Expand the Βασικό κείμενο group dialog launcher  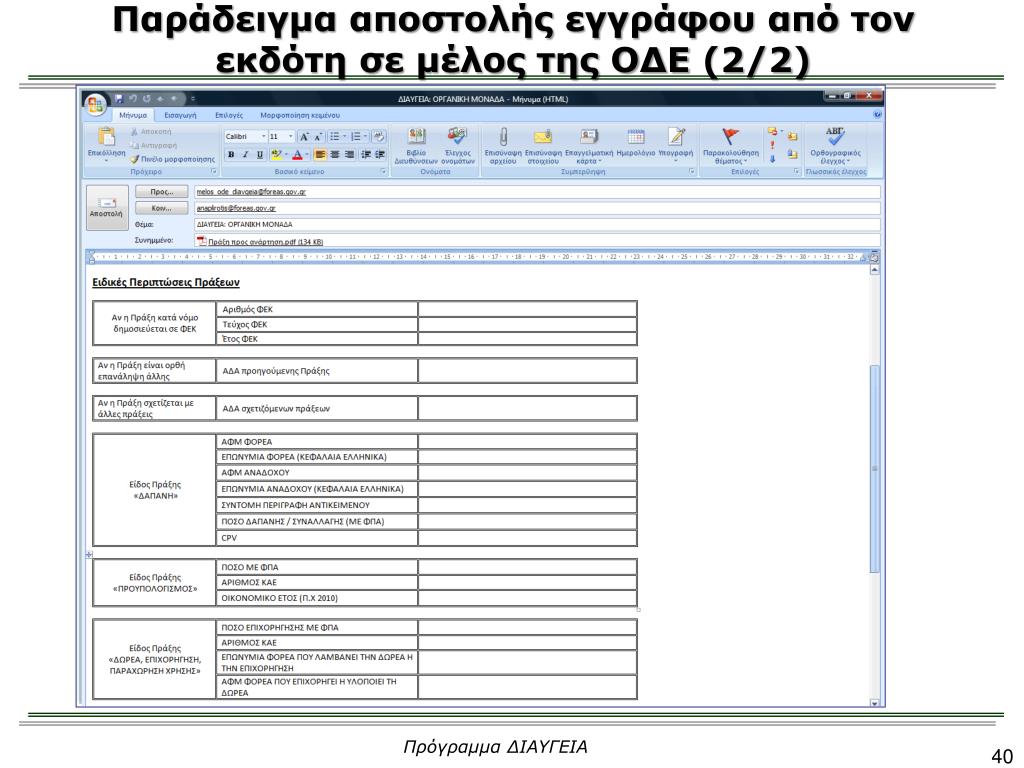(x=383, y=171)
